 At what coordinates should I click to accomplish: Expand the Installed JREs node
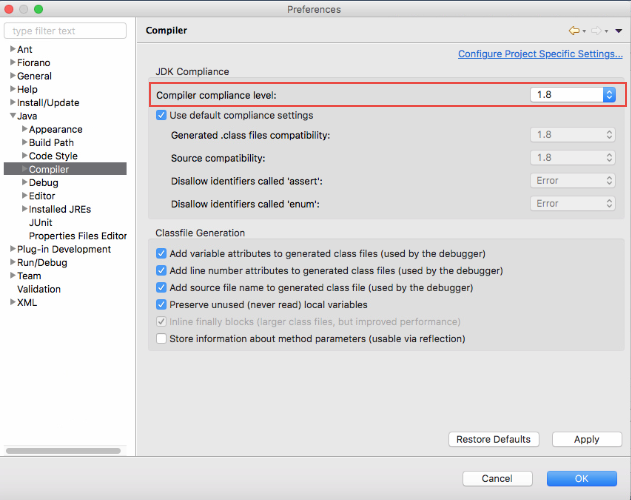(25, 209)
